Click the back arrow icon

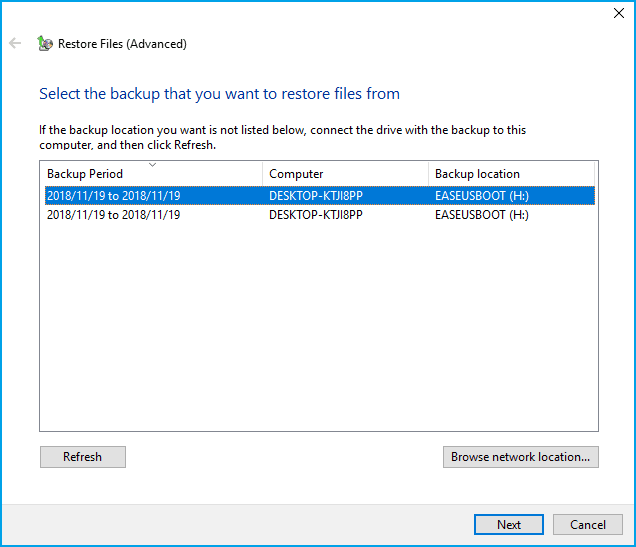coord(15,43)
